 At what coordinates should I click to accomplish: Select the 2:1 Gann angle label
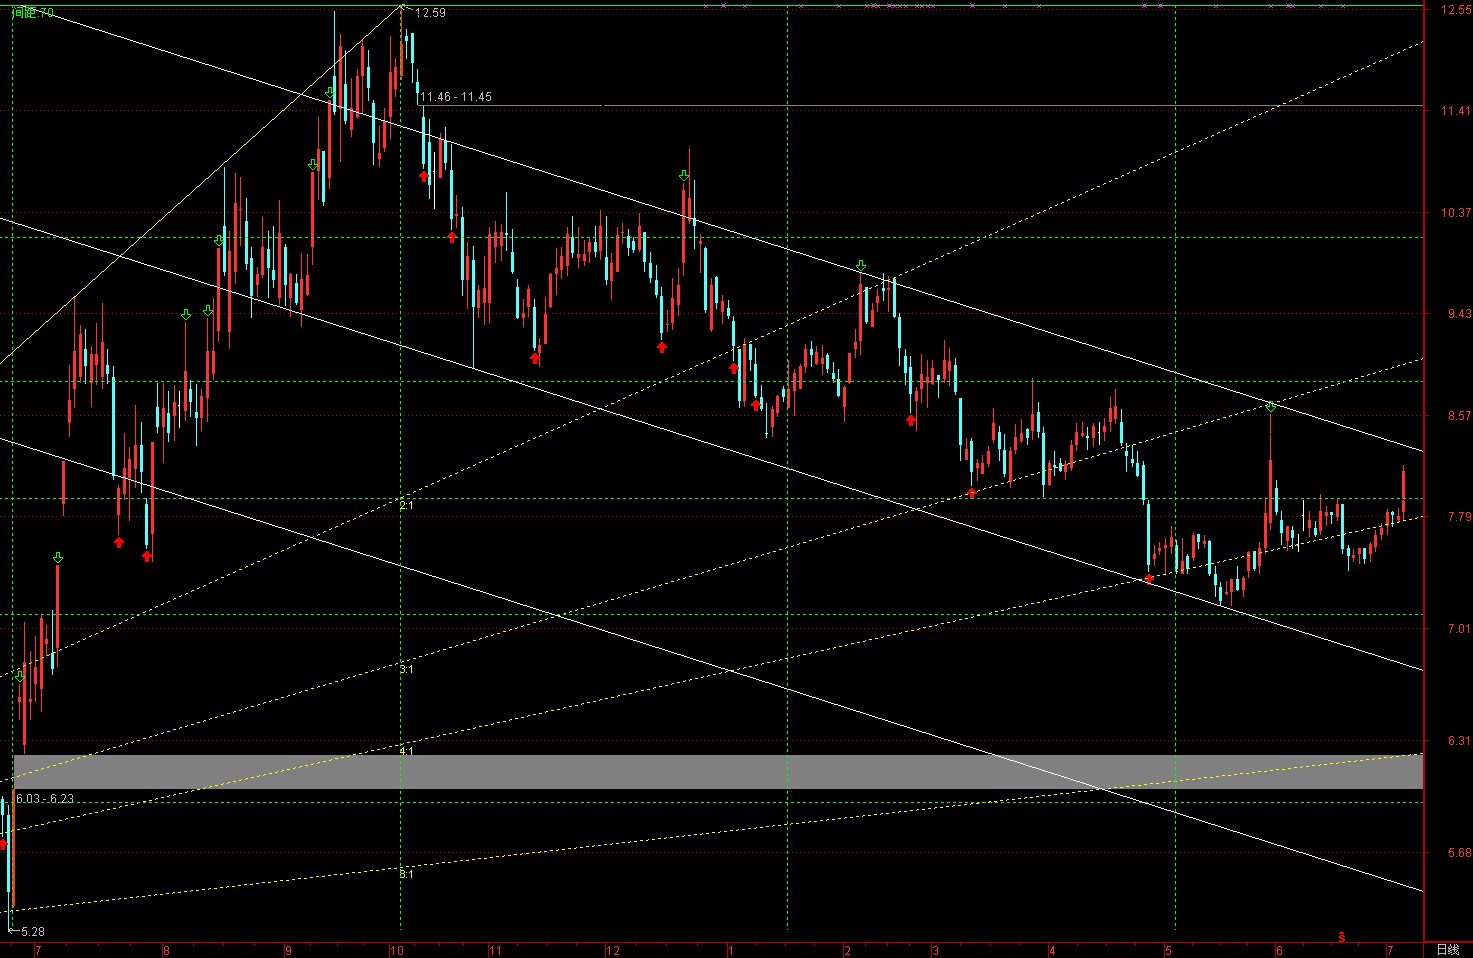pos(406,506)
